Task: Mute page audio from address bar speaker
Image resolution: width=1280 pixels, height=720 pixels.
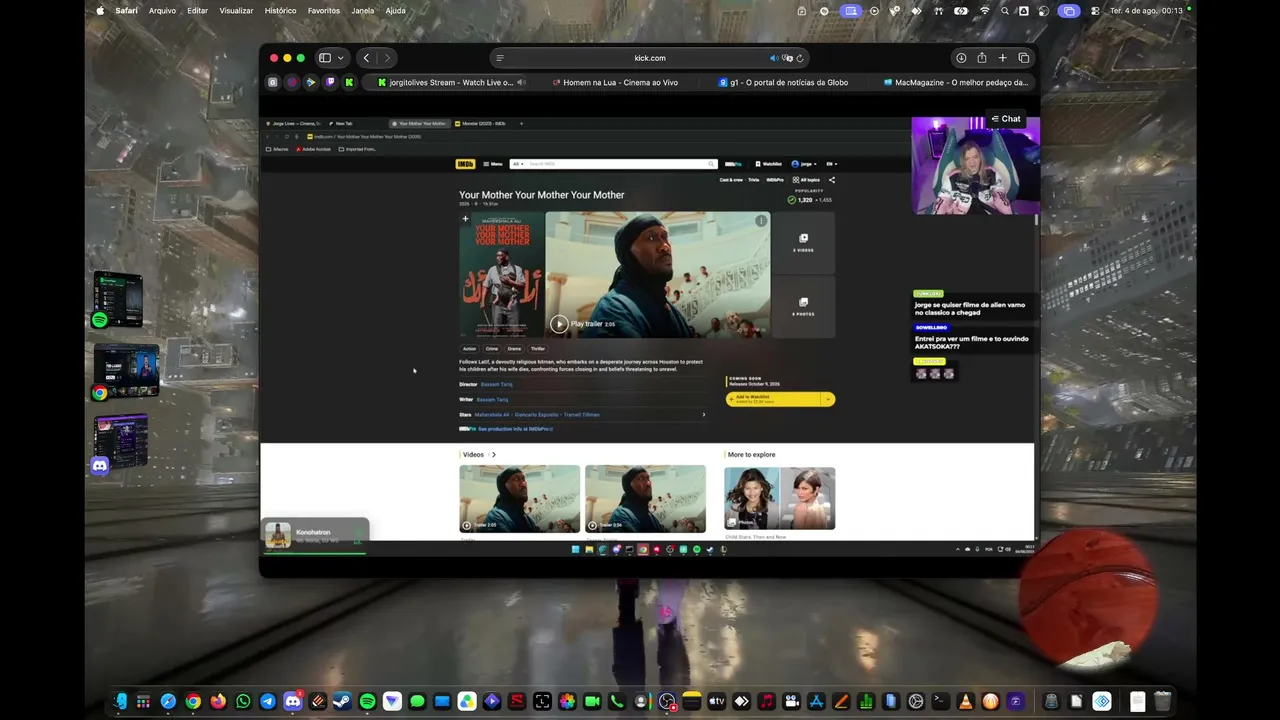Action: coord(774,58)
